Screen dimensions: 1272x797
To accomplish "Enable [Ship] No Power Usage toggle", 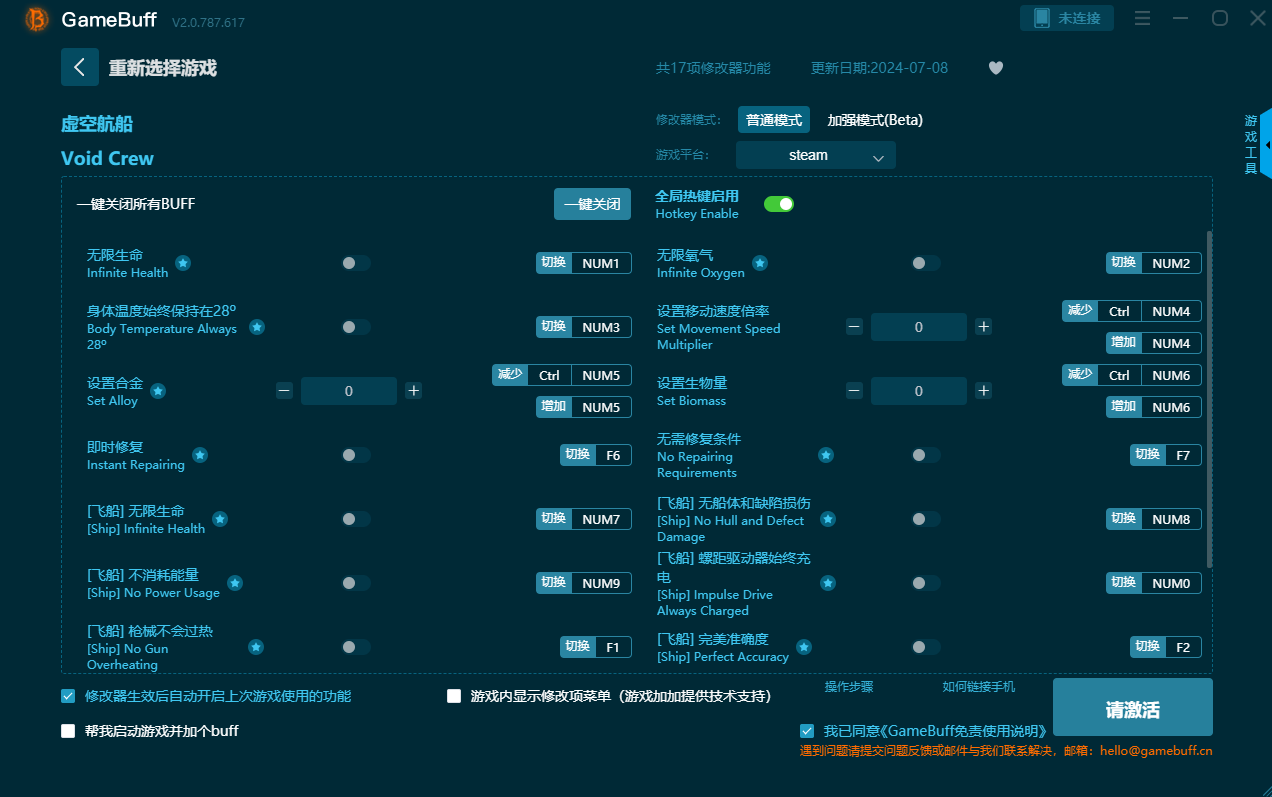I will pos(356,583).
